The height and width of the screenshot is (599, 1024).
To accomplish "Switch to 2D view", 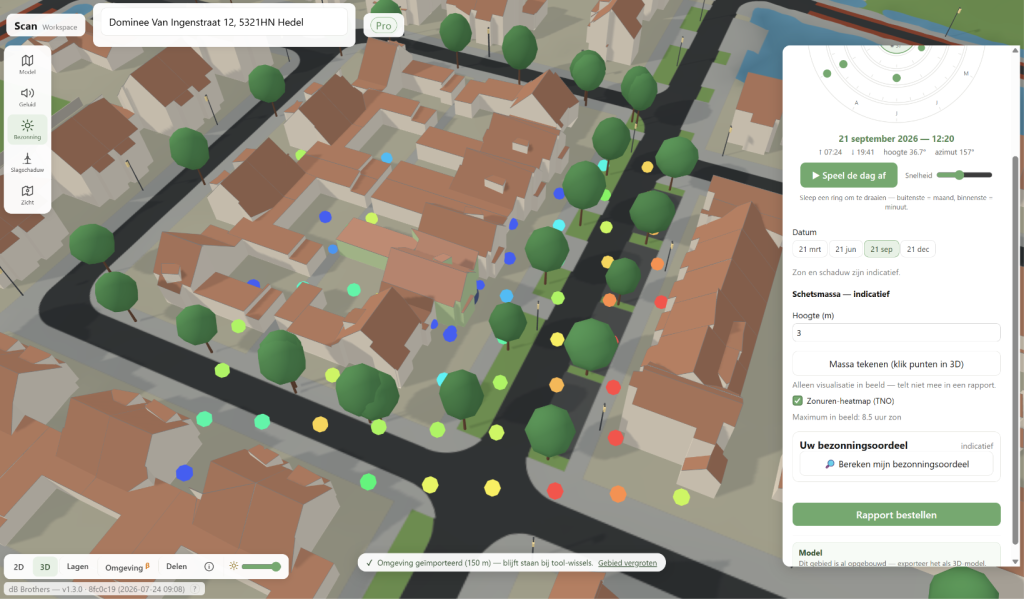I will (x=19, y=566).
